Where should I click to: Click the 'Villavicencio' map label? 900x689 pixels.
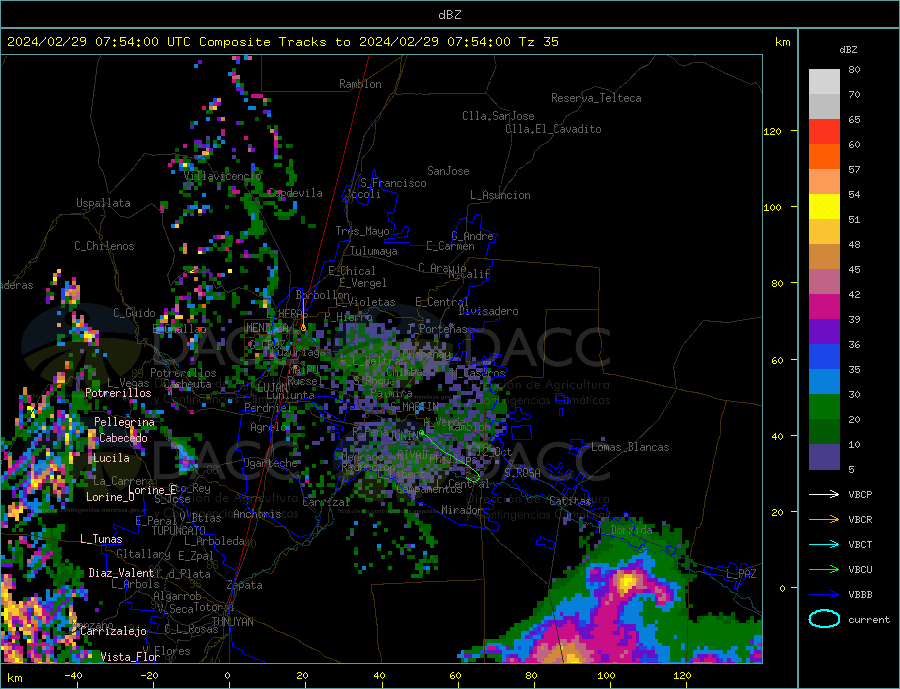pos(223,176)
